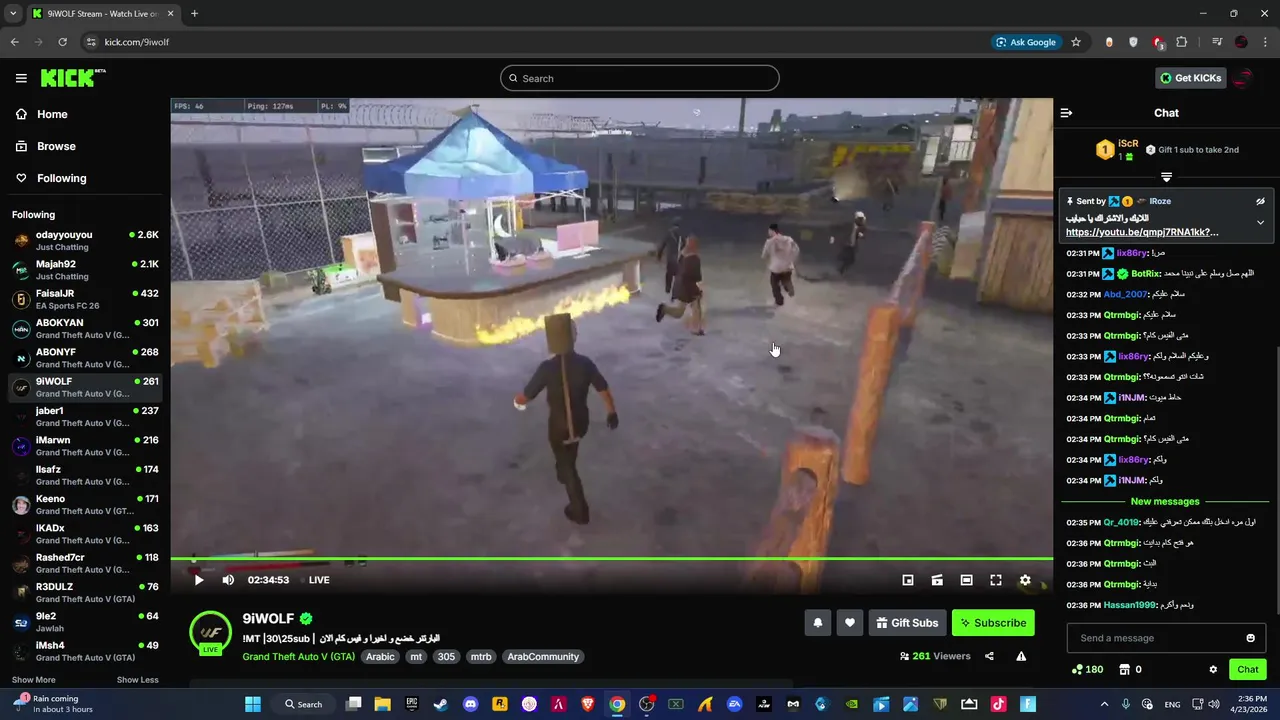1280x720 pixels.
Task: Click the KICK logo
Action: (72, 77)
